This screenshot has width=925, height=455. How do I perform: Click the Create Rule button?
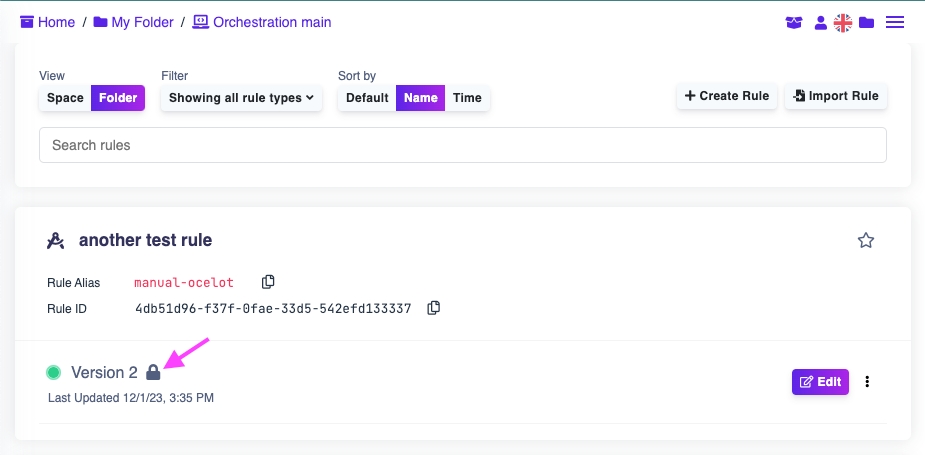(727, 96)
